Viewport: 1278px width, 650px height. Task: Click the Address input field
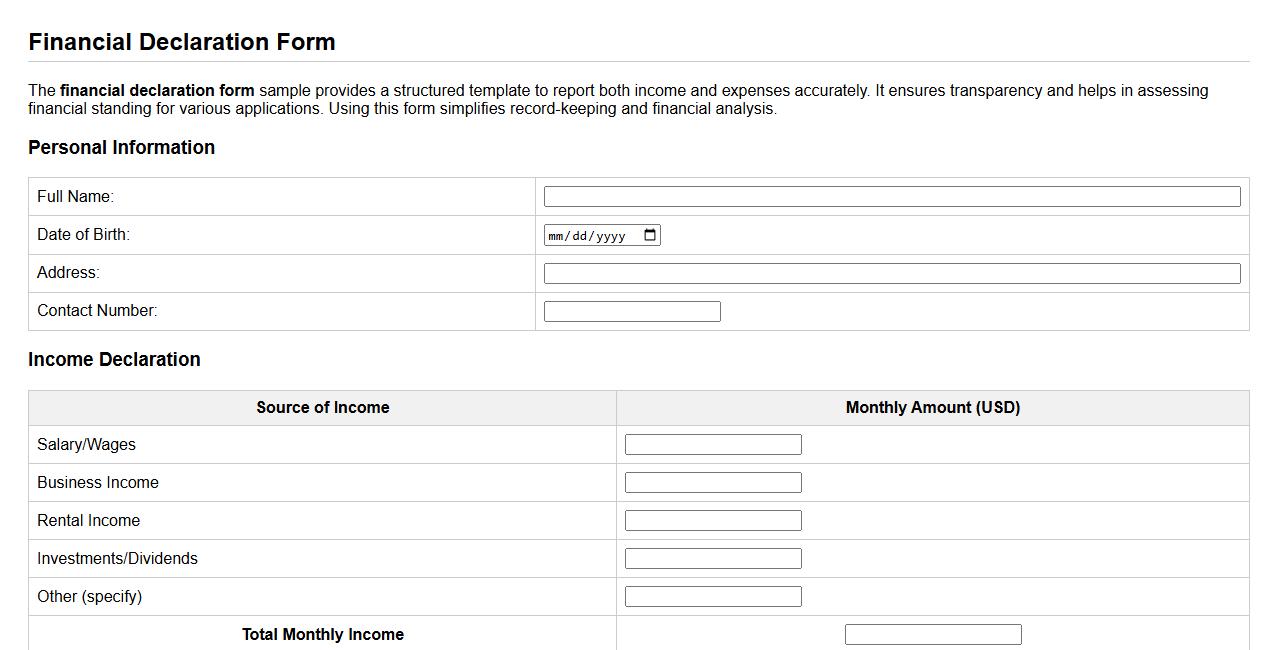coord(891,272)
